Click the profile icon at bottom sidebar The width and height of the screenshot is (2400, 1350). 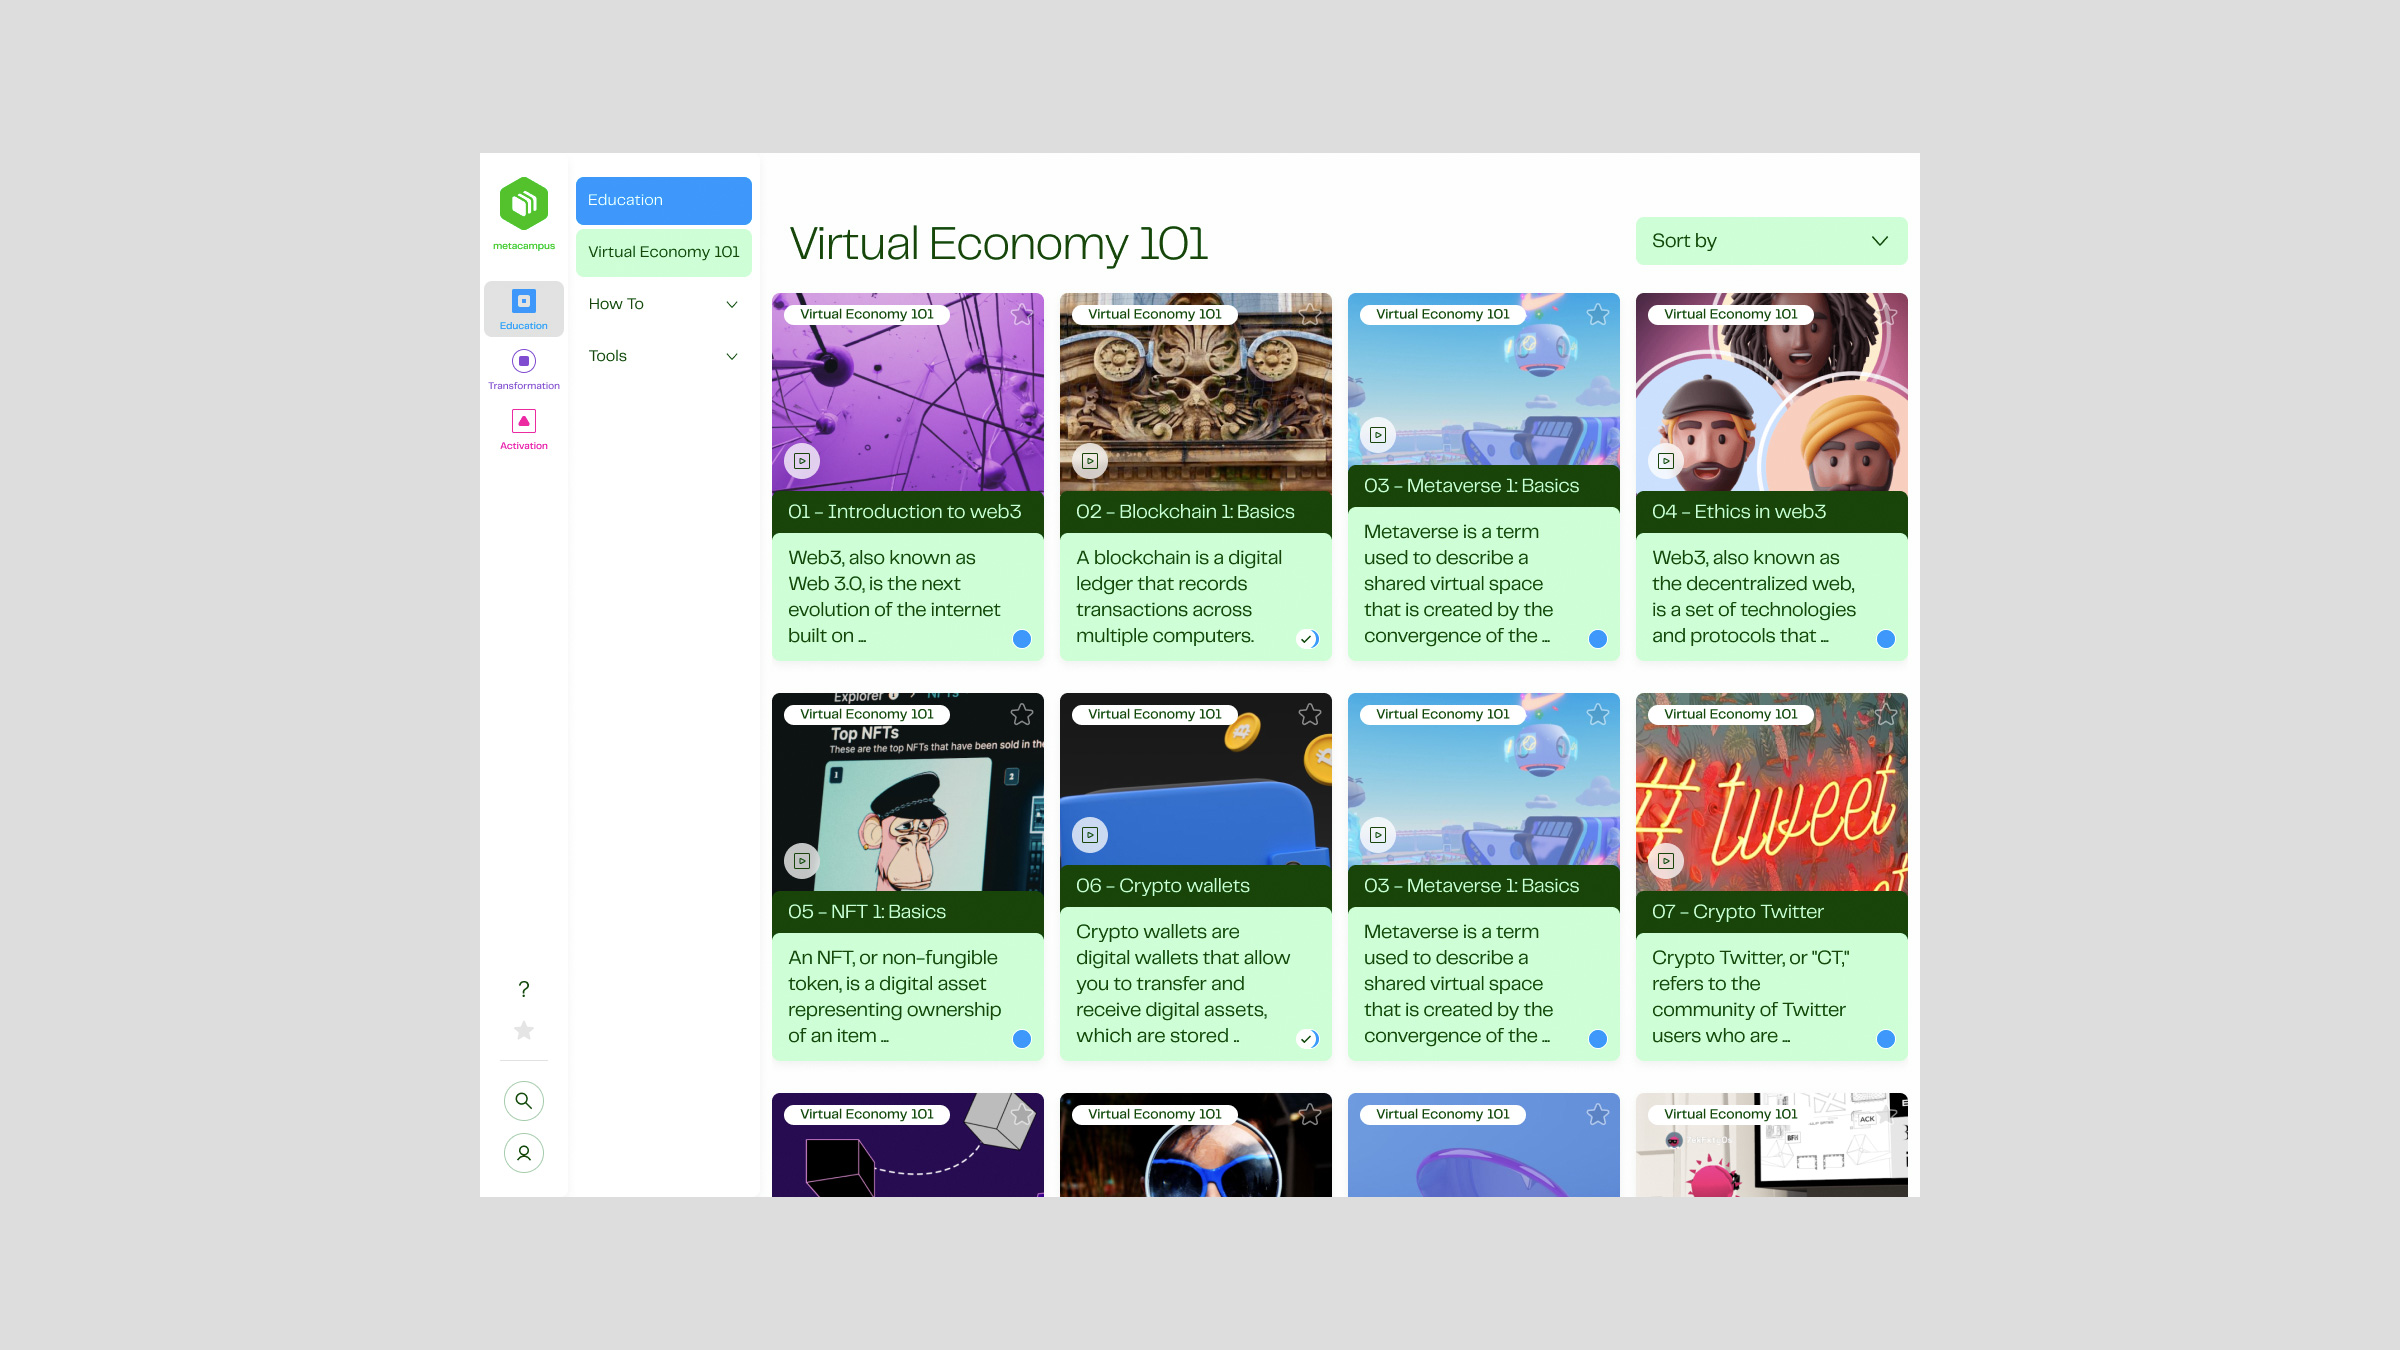point(524,1152)
